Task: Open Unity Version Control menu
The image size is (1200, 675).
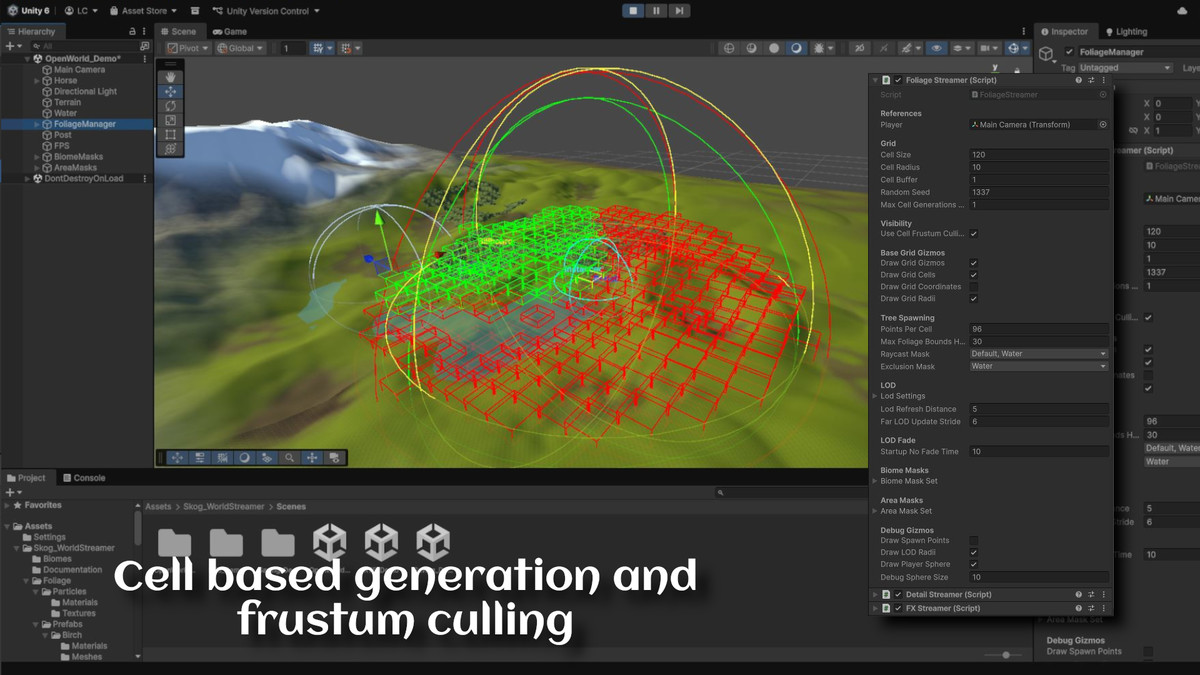Action: point(266,11)
